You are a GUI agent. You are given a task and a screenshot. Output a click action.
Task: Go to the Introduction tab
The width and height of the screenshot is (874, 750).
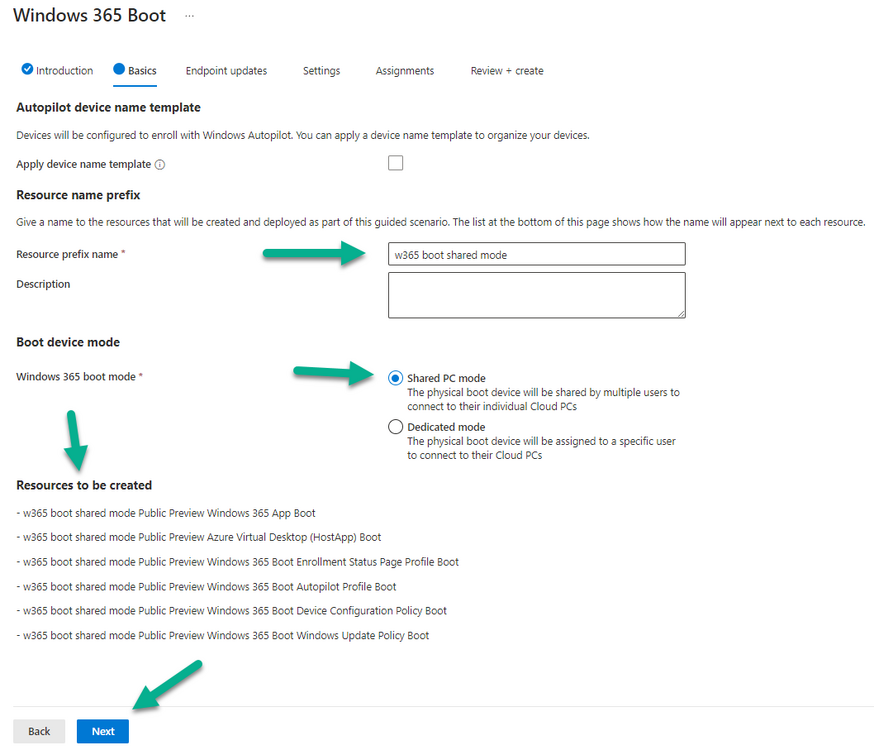tap(57, 71)
